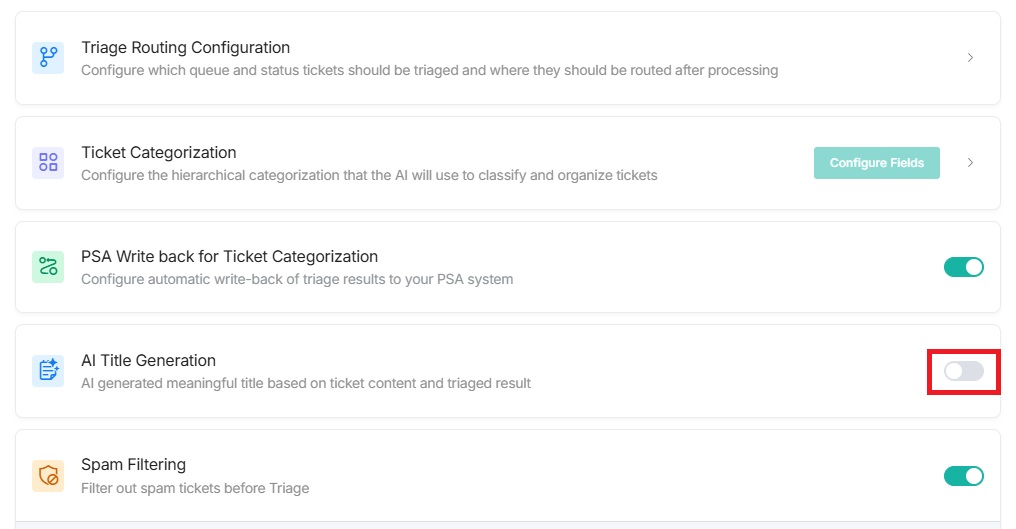Image resolution: width=1016 pixels, height=529 pixels.
Task: Click the hierarchical categorization description text
Action: click(x=369, y=175)
